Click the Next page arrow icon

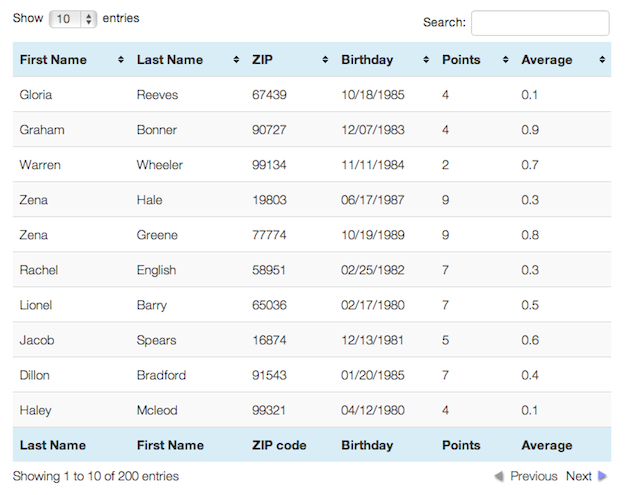[602, 477]
